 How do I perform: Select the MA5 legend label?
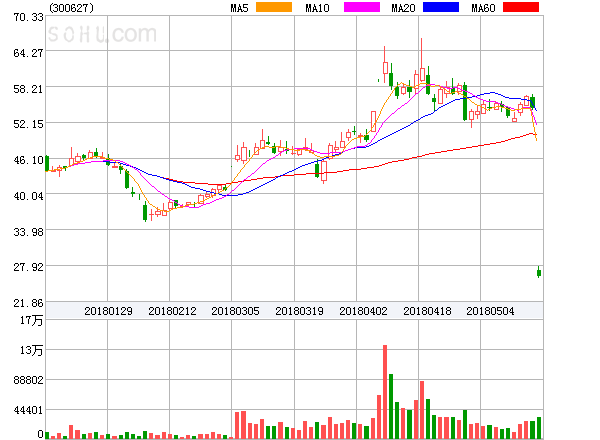239,8
